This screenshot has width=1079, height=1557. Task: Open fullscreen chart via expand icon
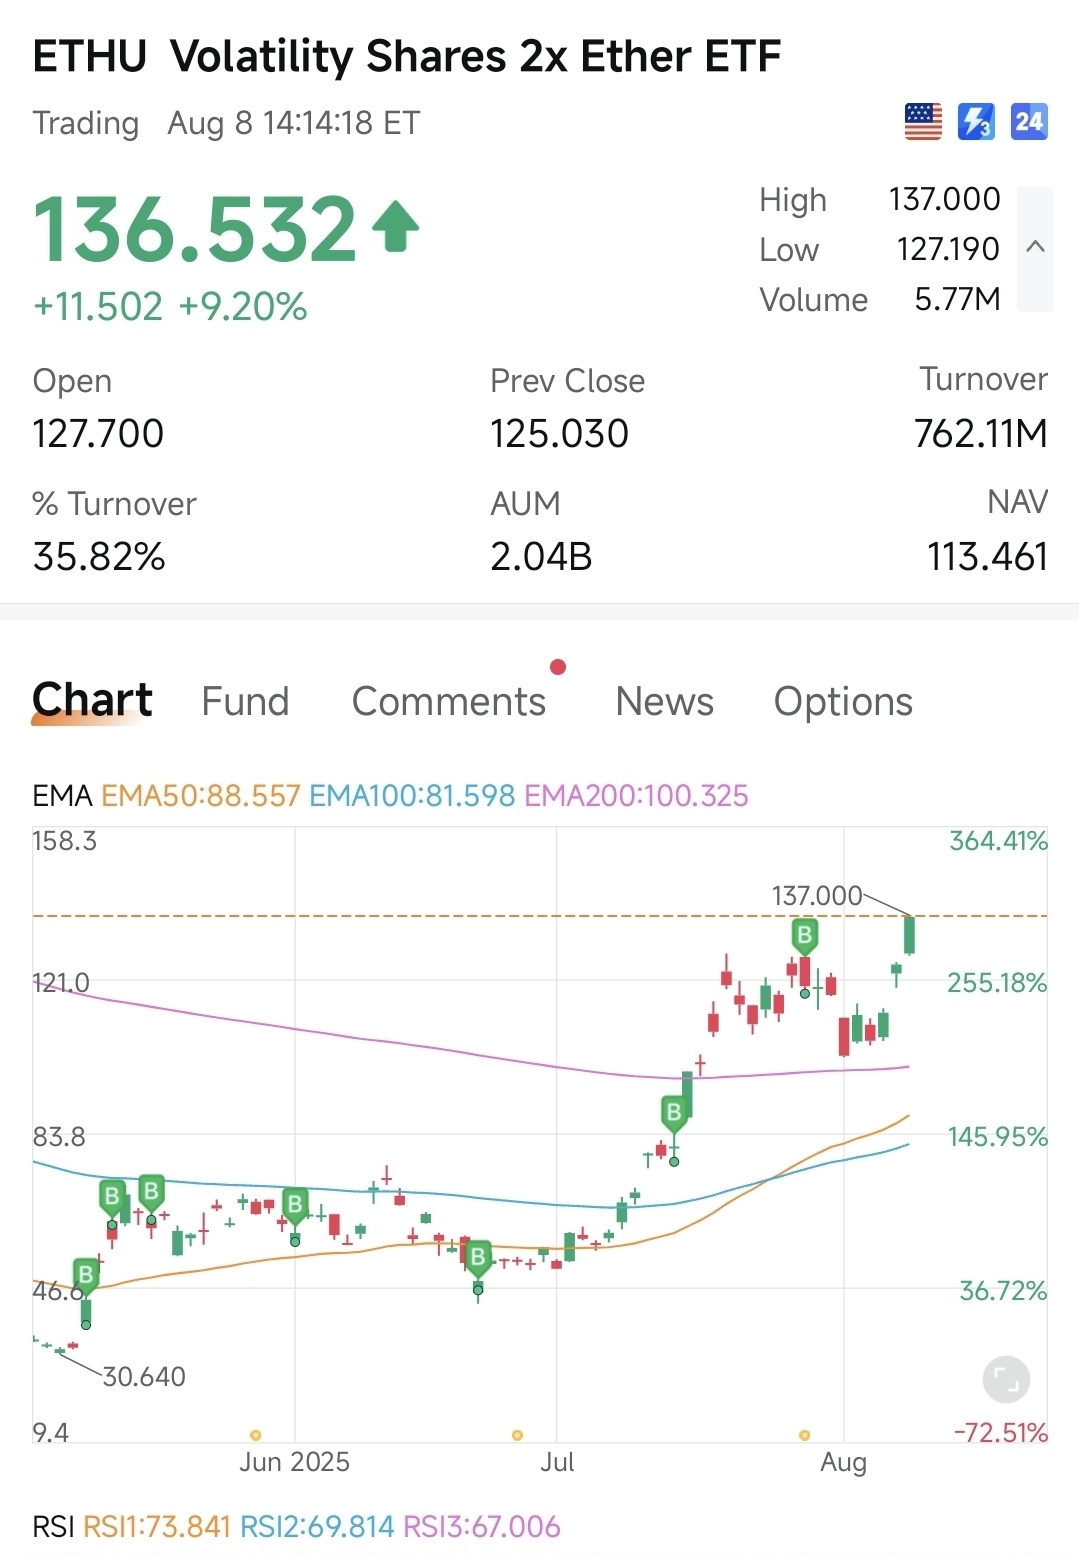pyautogui.click(x=1006, y=1380)
